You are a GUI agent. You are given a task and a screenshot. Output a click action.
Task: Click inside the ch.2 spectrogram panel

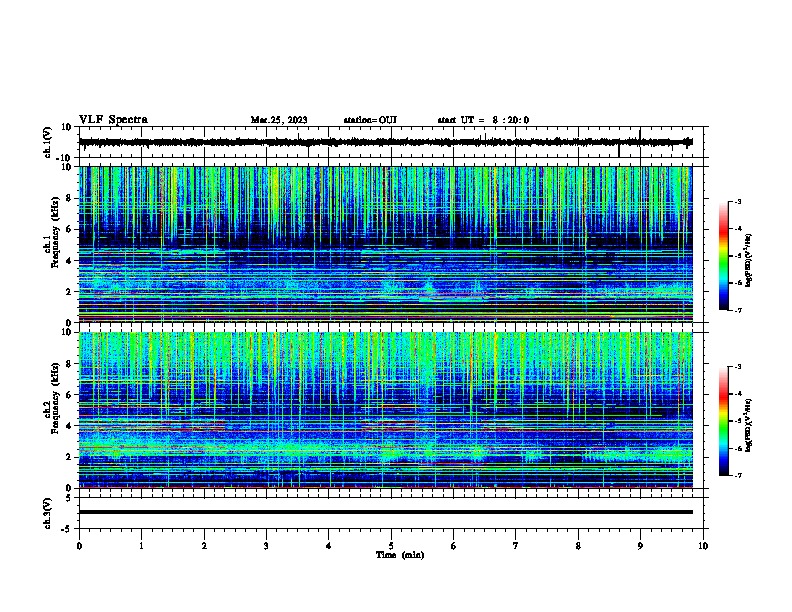[385, 410]
